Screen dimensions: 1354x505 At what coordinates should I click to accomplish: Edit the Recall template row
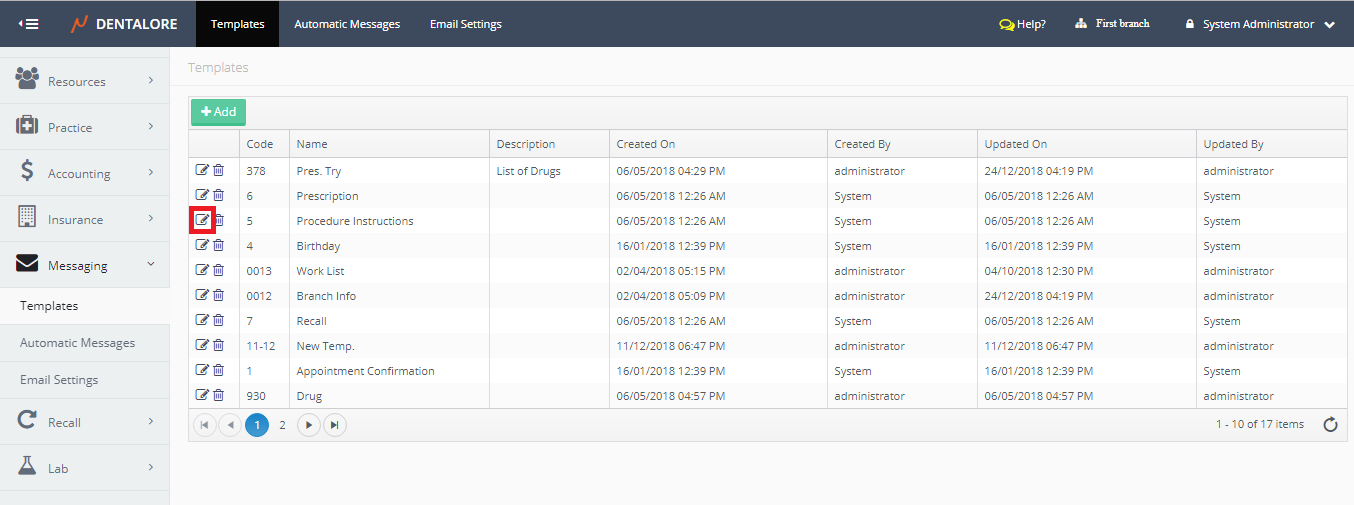coord(202,320)
